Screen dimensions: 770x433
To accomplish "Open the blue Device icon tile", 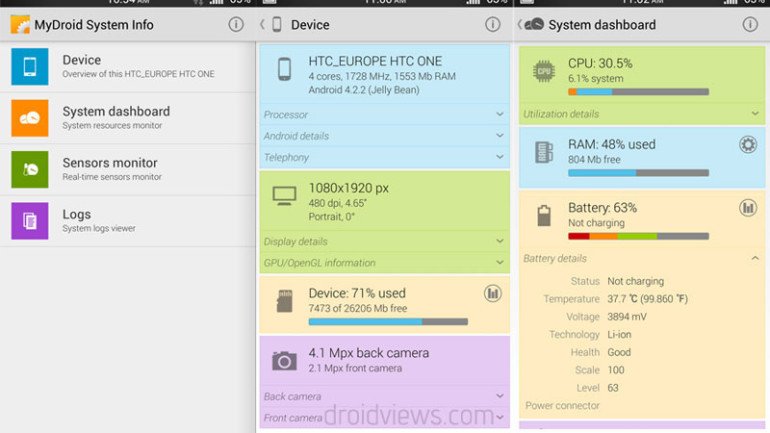I will point(30,67).
